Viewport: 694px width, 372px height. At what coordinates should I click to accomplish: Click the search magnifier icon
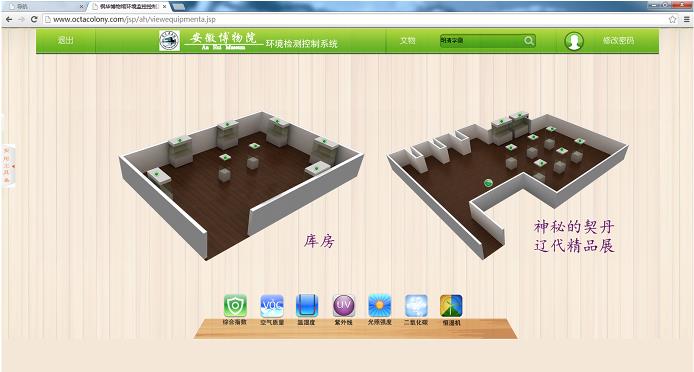528,41
